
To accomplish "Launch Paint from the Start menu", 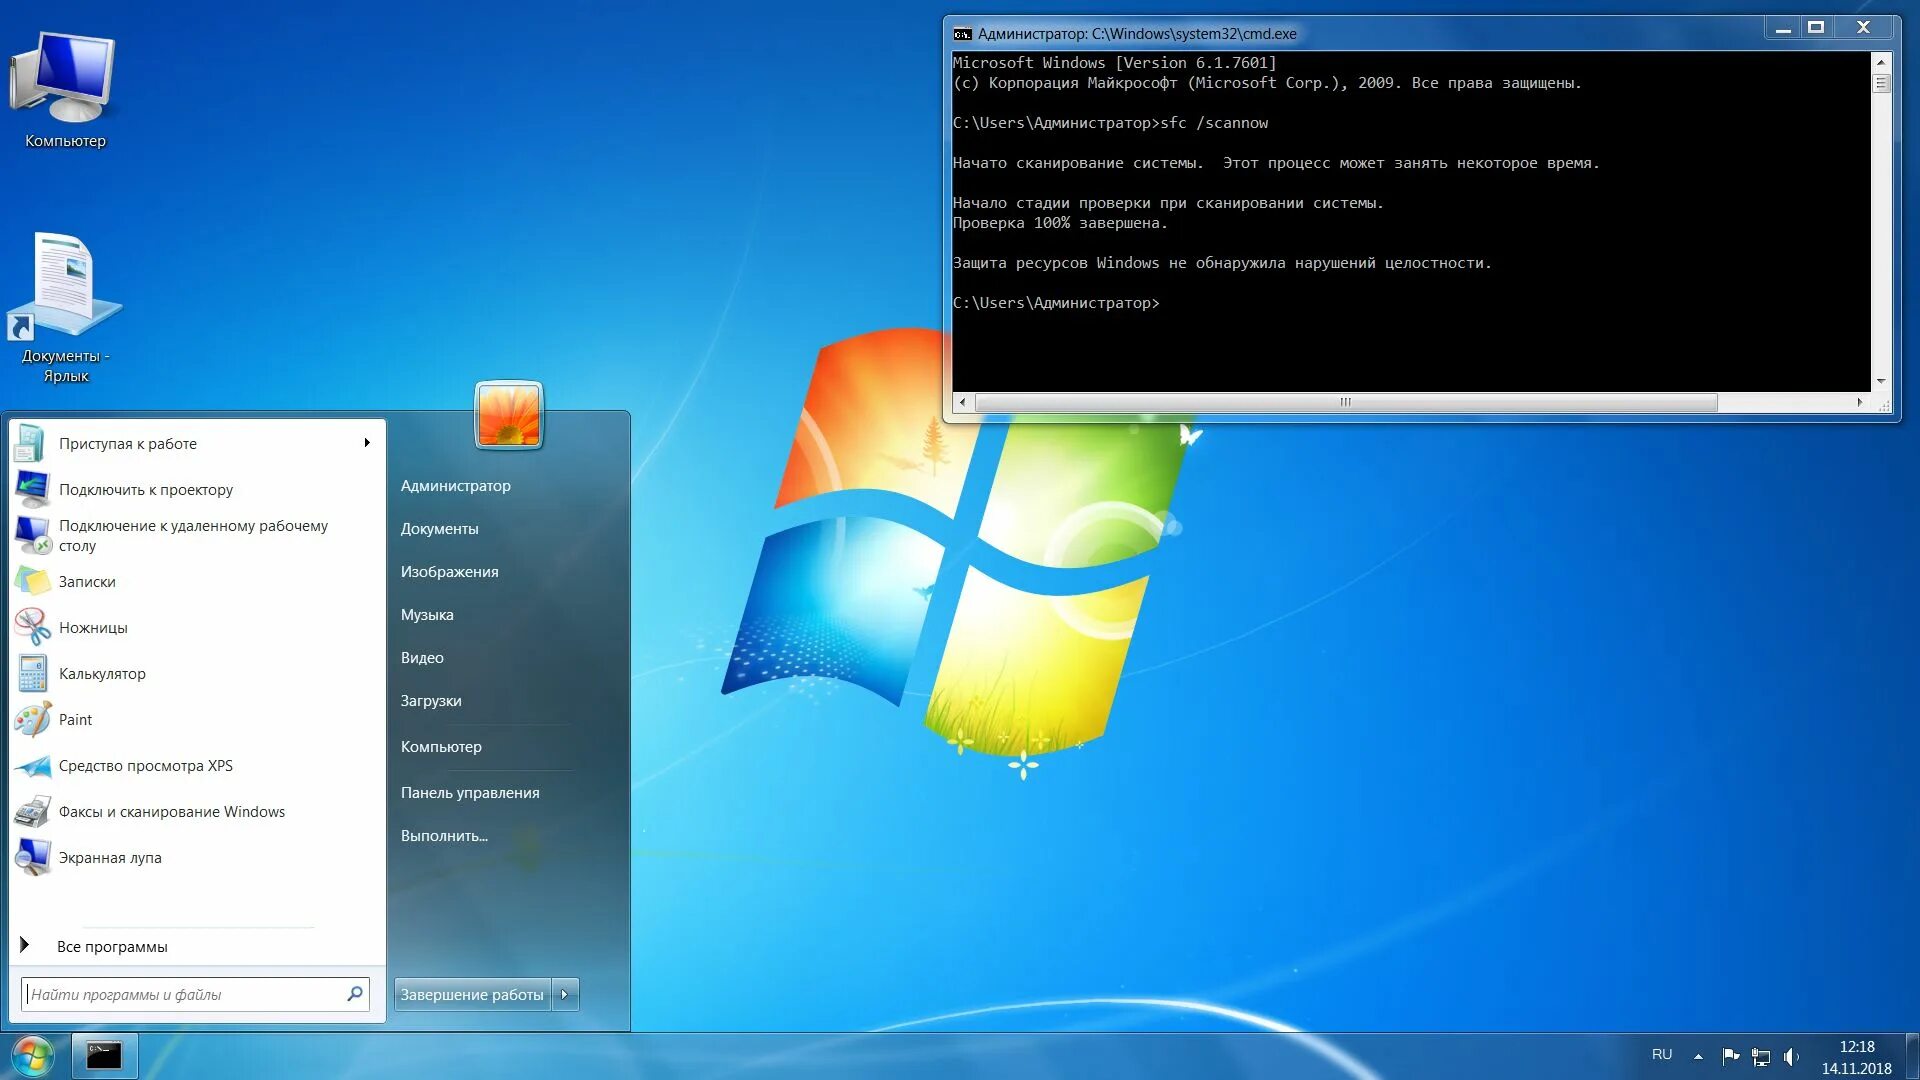I will 75,720.
